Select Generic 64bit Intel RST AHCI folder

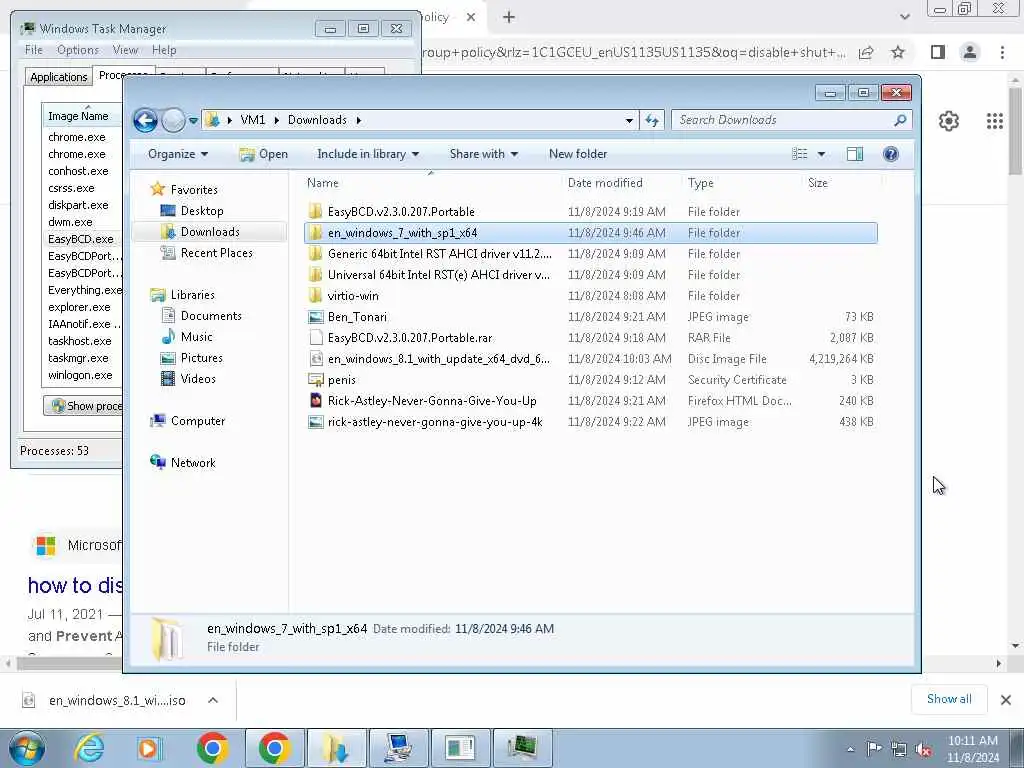point(590,253)
